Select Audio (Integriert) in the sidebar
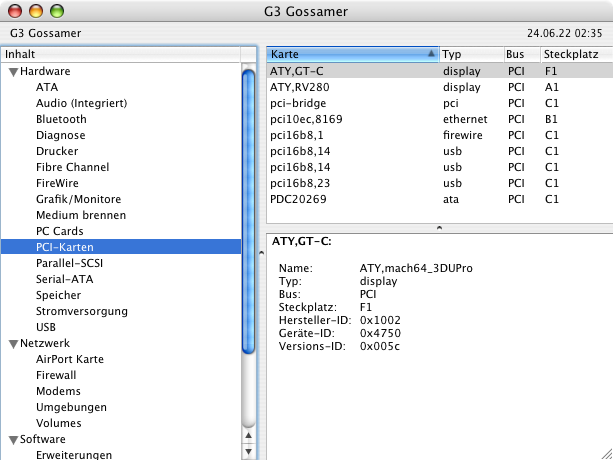Screen dimensions: 613x460 [x=81, y=103]
